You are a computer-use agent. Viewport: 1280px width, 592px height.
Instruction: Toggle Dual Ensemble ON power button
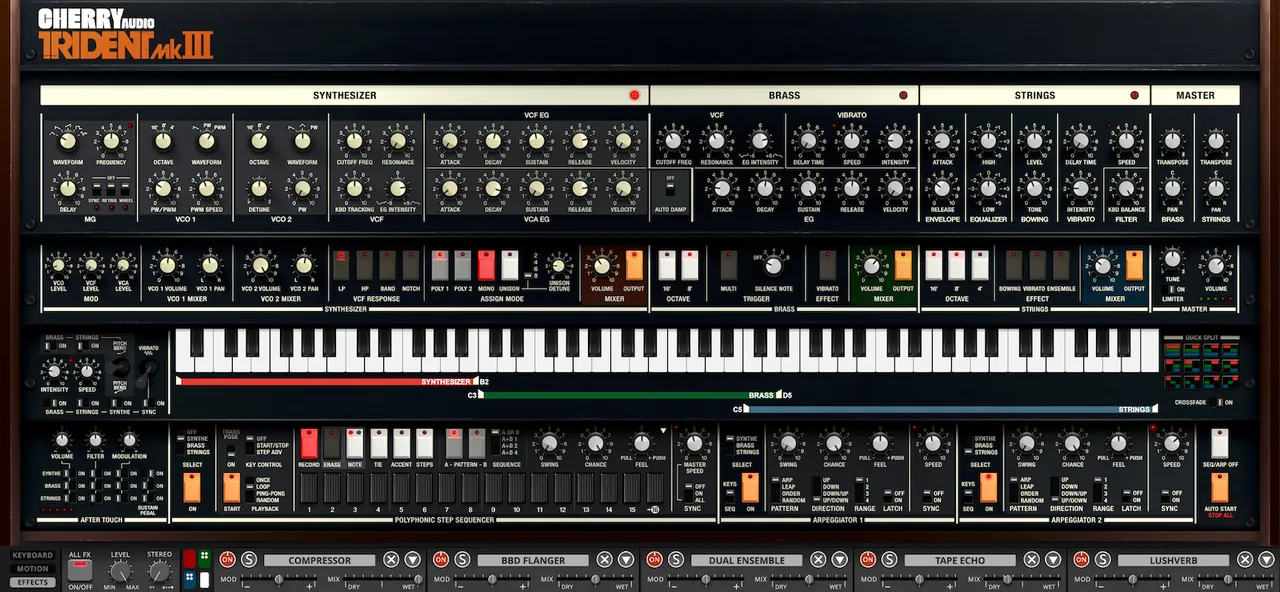click(x=654, y=560)
